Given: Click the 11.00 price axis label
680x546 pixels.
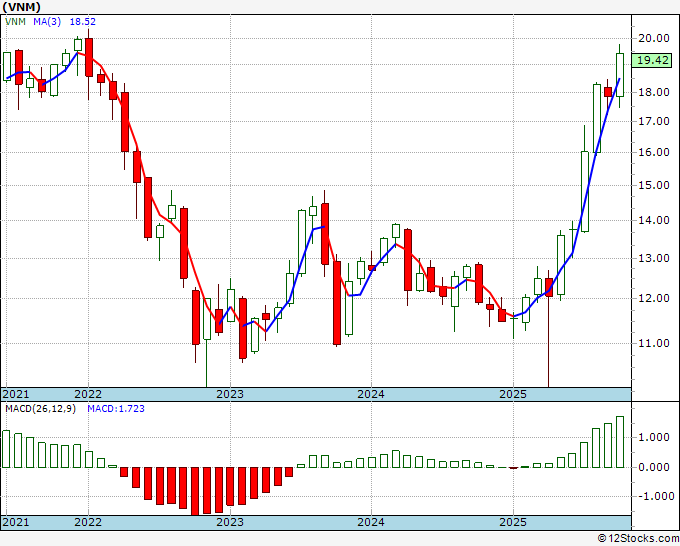Looking at the screenshot, I should (654, 343).
